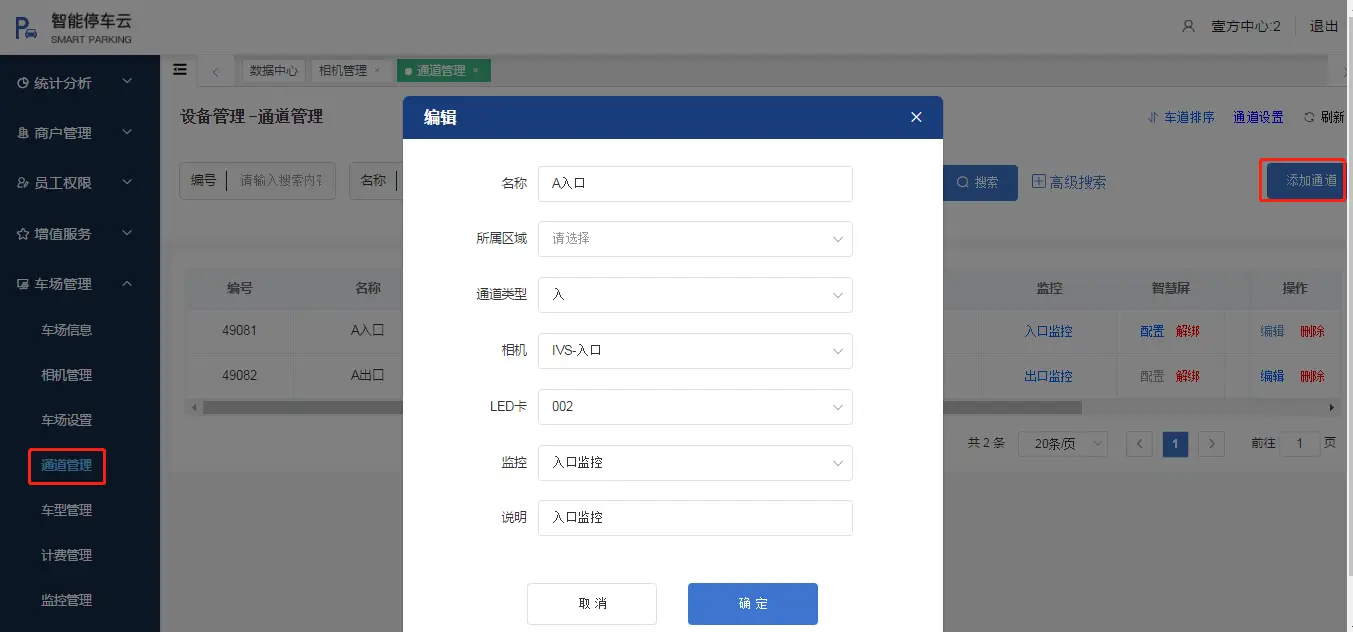Click the 名称 input field with A入口
The width and height of the screenshot is (1353, 632).
(695, 184)
